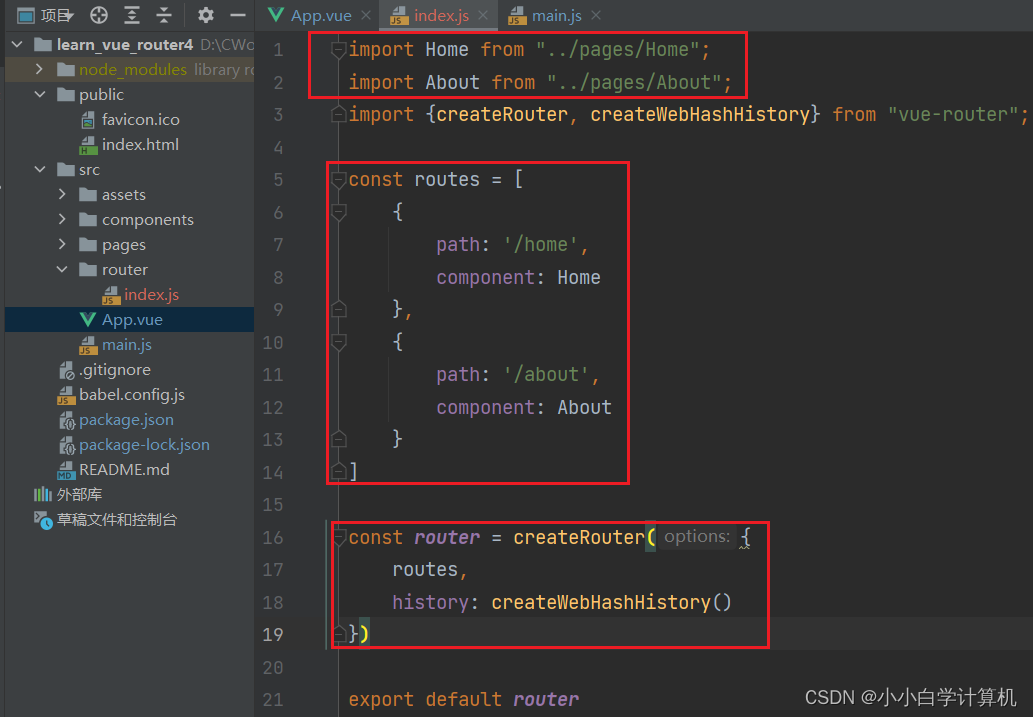Close the index.js tab

pyautogui.click(x=483, y=15)
